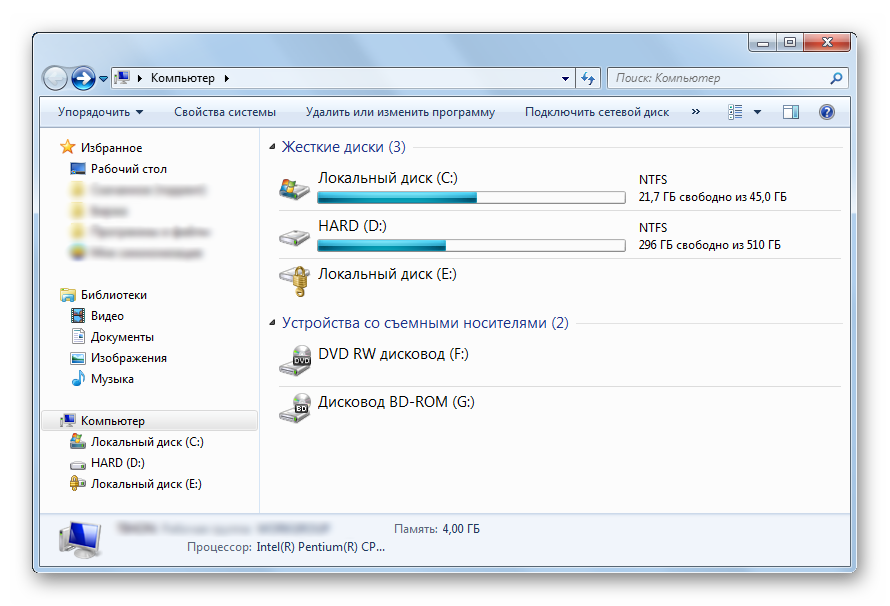Click the Избранное star icon
Viewport: 890px width, 606px height.
pyautogui.click(x=68, y=147)
